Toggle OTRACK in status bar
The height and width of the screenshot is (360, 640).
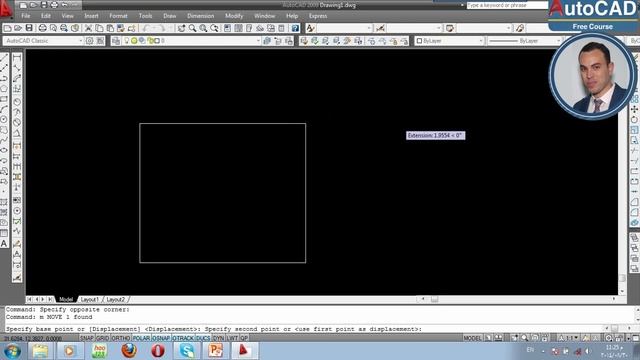tap(183, 338)
